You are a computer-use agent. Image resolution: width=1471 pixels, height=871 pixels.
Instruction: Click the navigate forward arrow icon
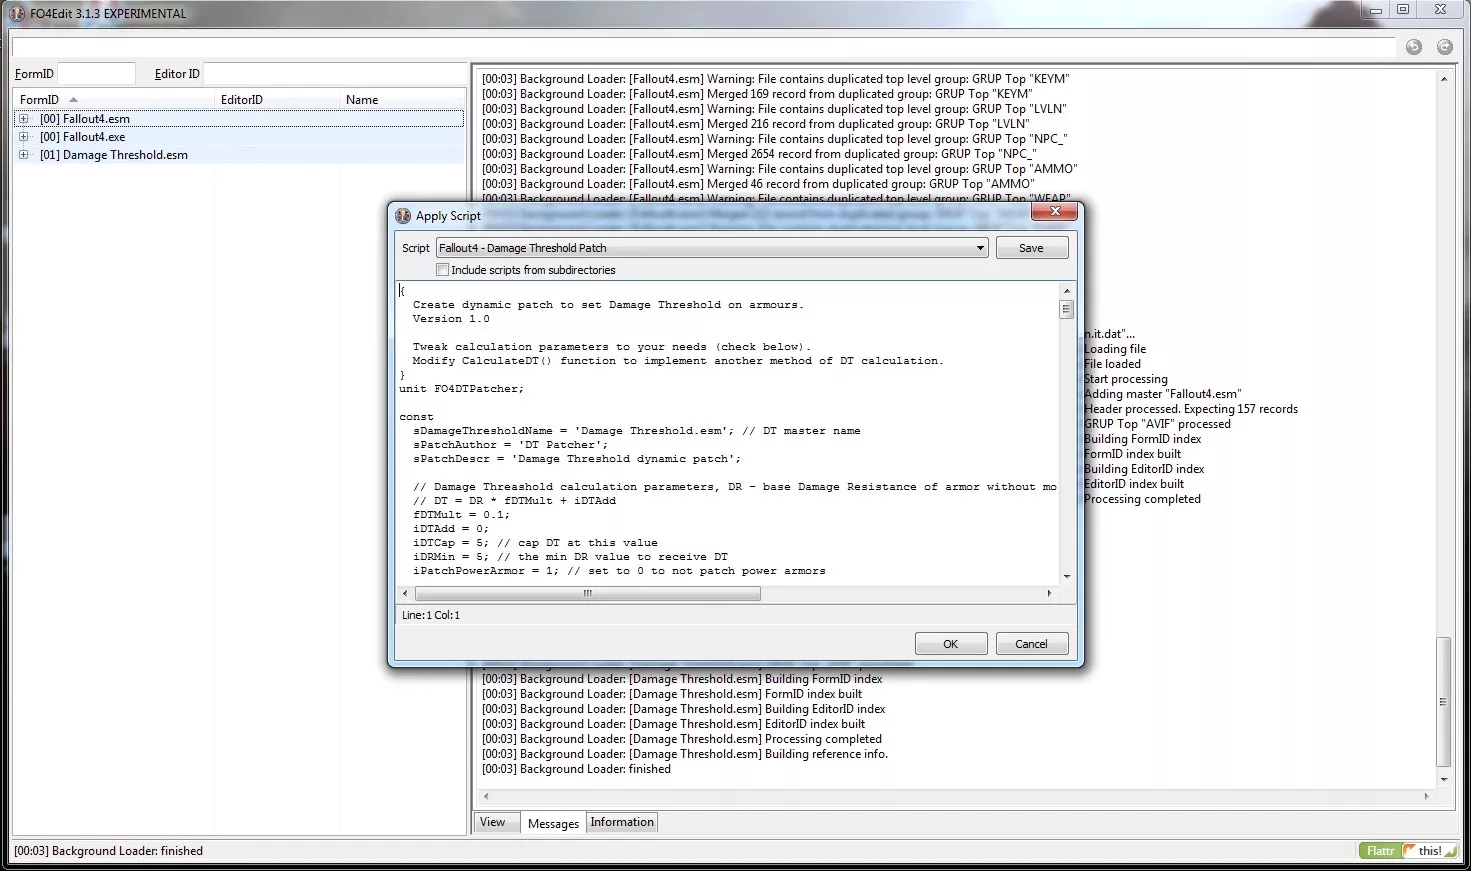pos(1444,47)
